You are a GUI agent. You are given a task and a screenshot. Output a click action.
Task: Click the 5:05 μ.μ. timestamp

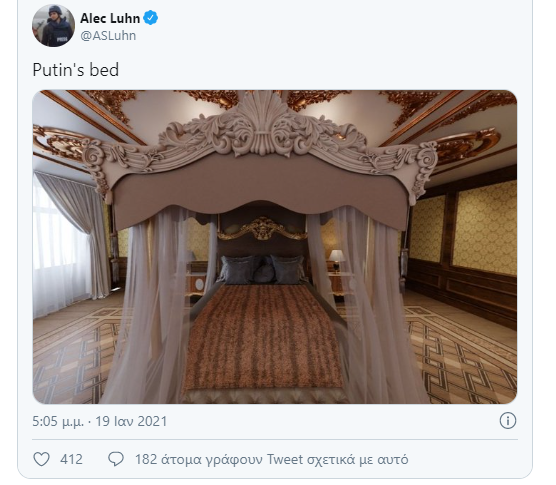point(58,421)
